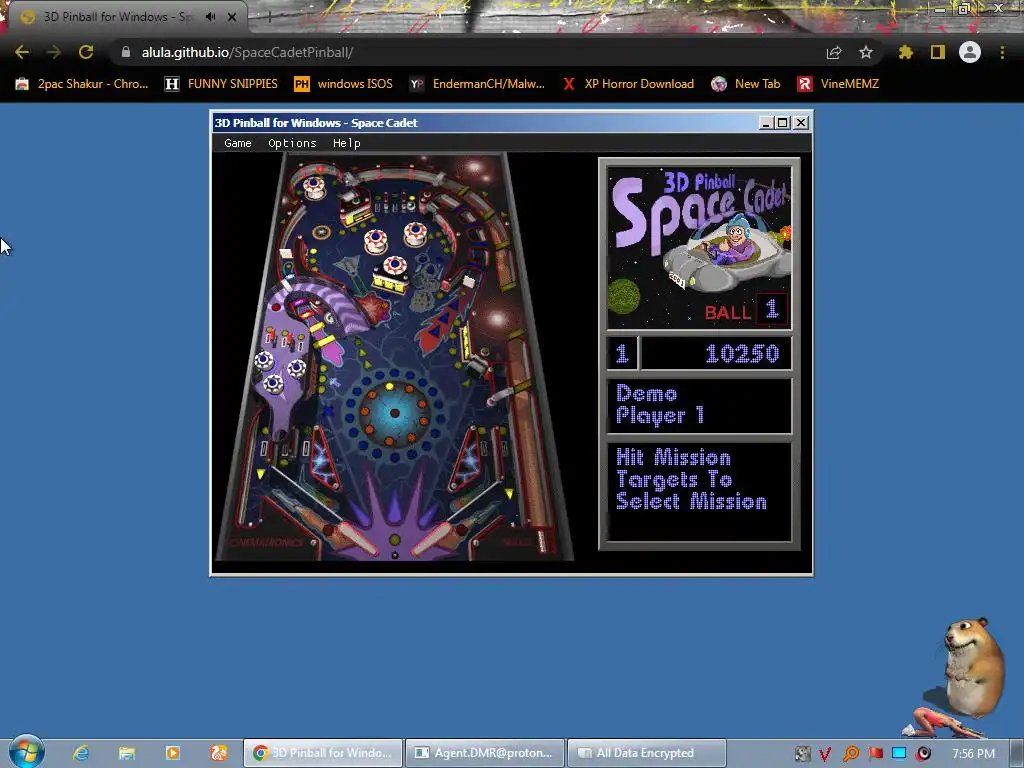Switch to All Data Encrypted taskbar window

647,753
